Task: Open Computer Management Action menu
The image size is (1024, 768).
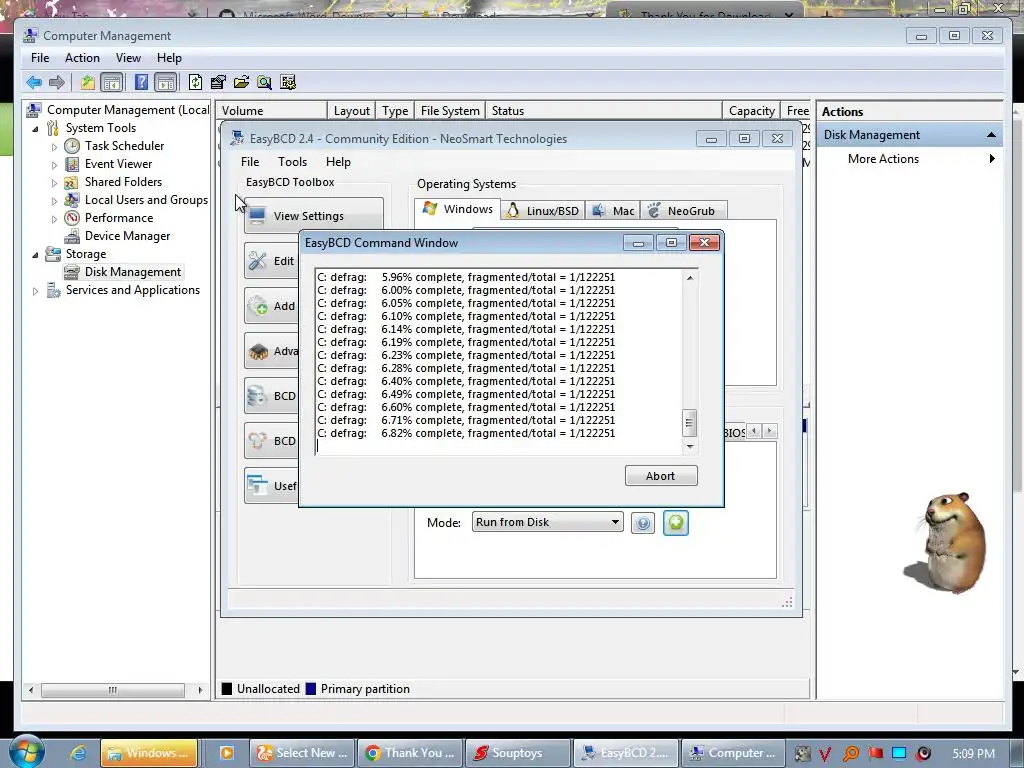Action: click(x=82, y=58)
